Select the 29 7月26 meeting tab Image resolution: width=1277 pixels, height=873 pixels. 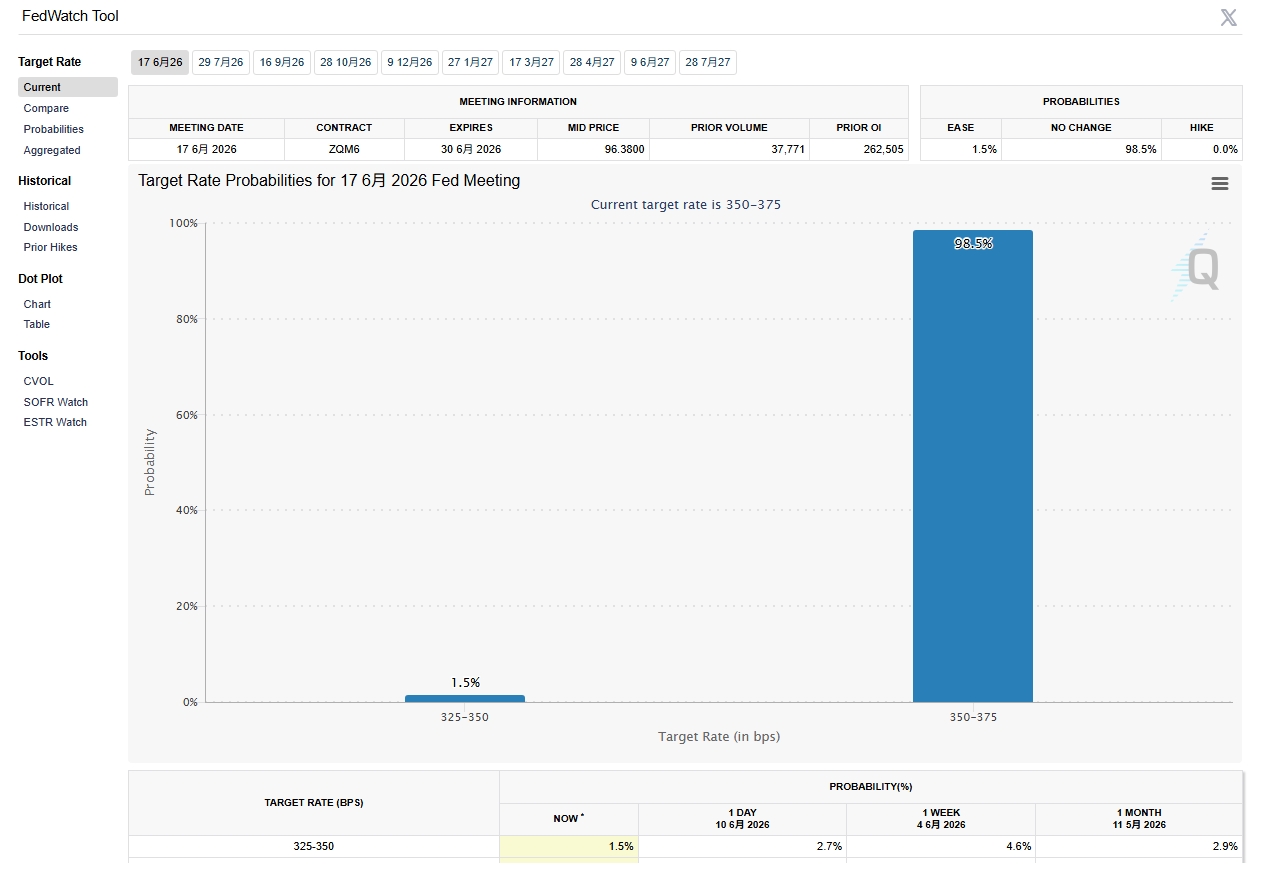point(221,62)
